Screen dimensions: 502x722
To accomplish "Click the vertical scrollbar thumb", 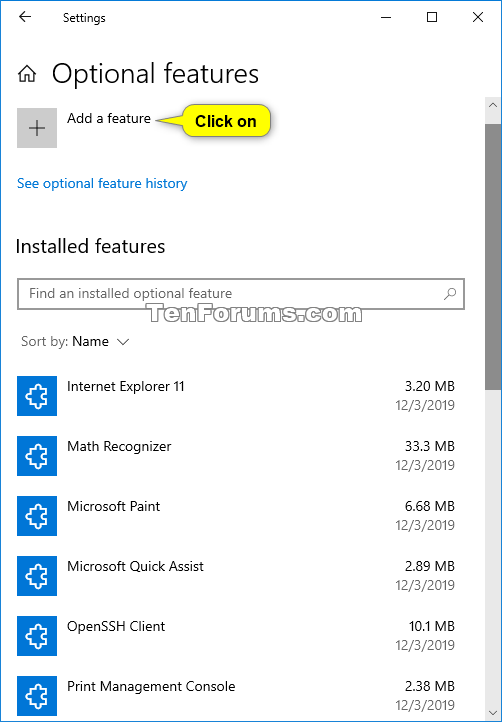I will tap(493, 257).
